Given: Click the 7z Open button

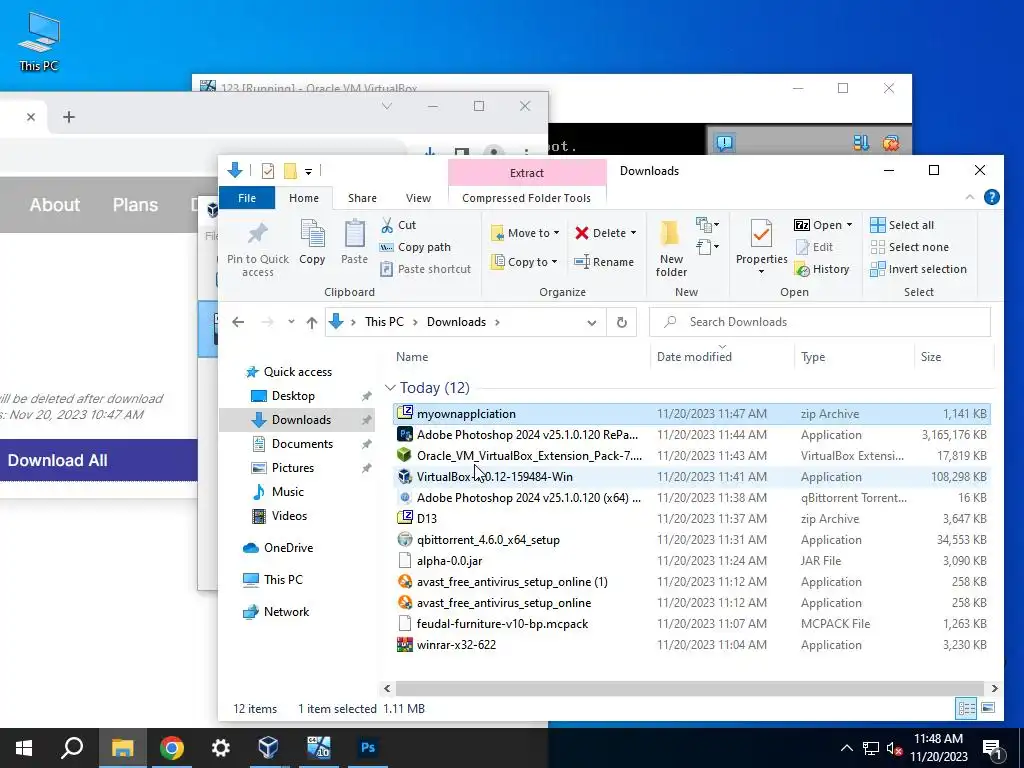Looking at the screenshot, I should (x=818, y=225).
